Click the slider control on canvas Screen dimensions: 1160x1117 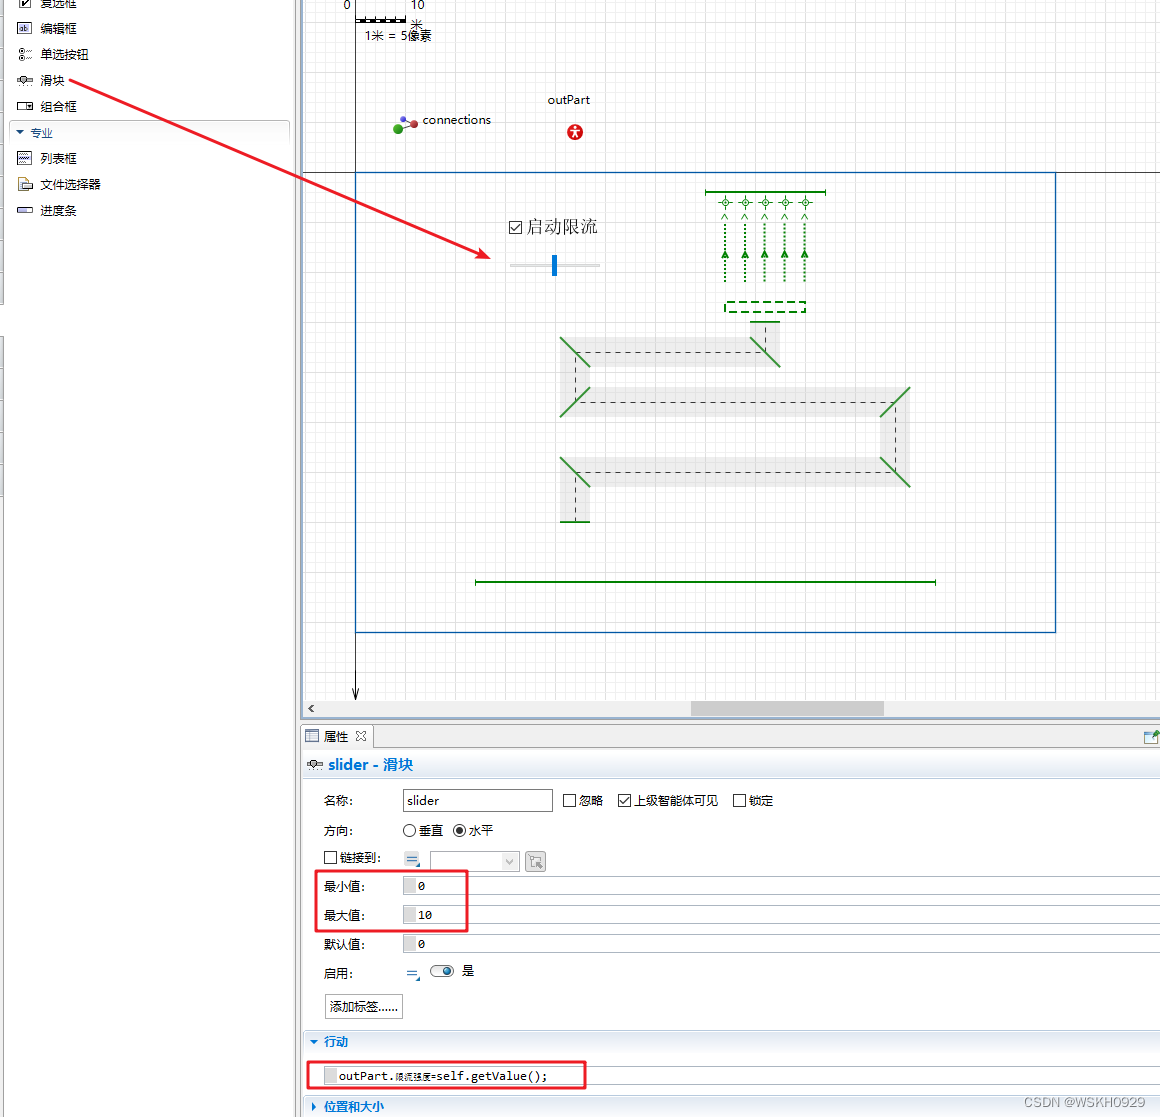(x=554, y=265)
